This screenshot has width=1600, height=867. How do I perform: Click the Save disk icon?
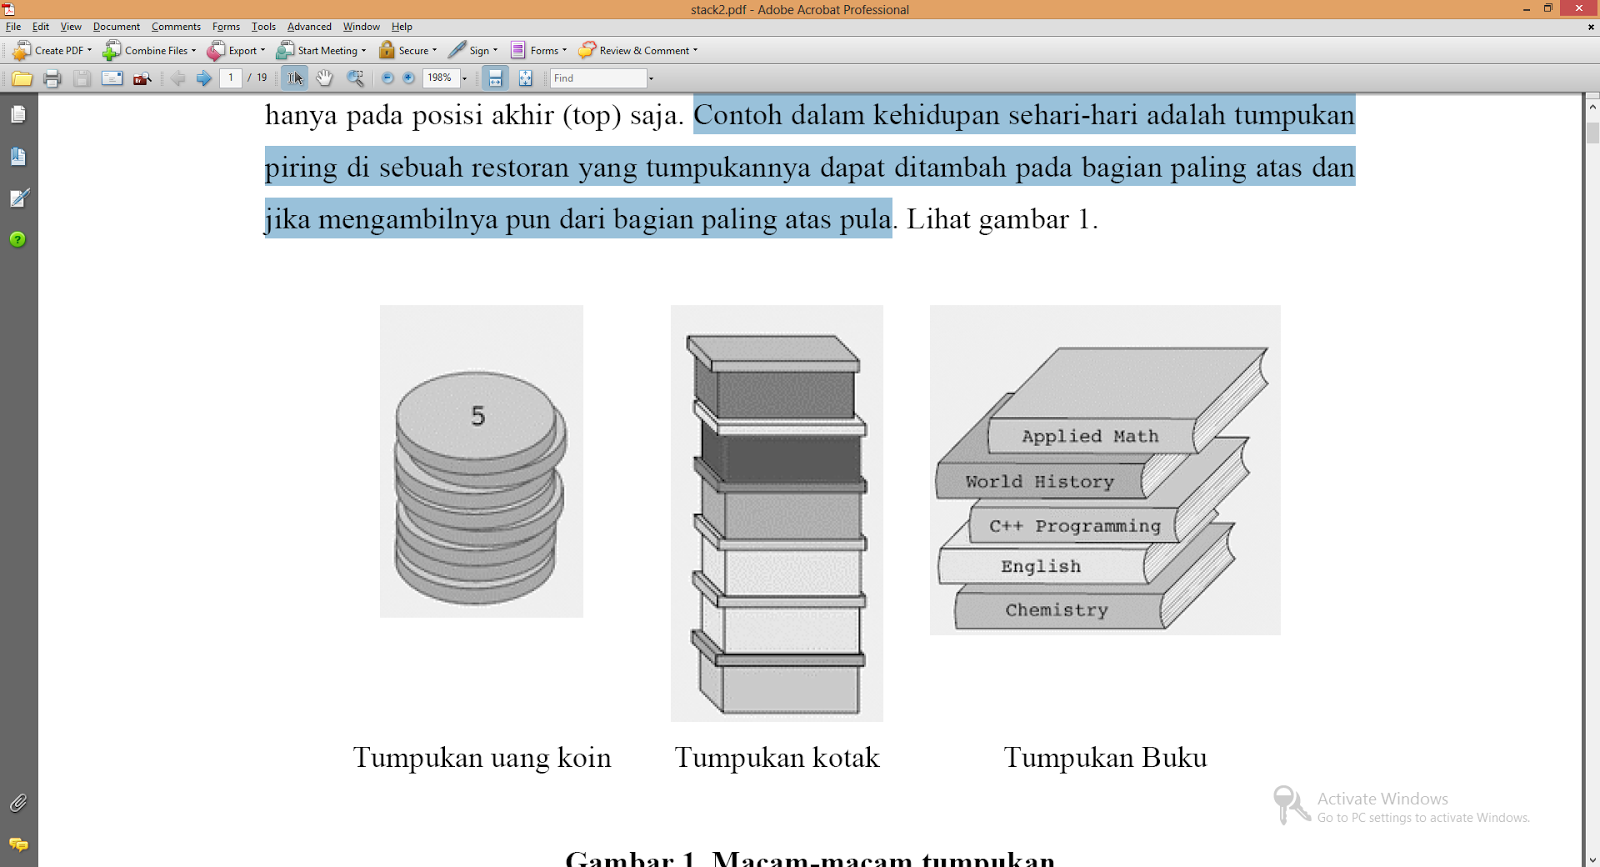[x=82, y=78]
